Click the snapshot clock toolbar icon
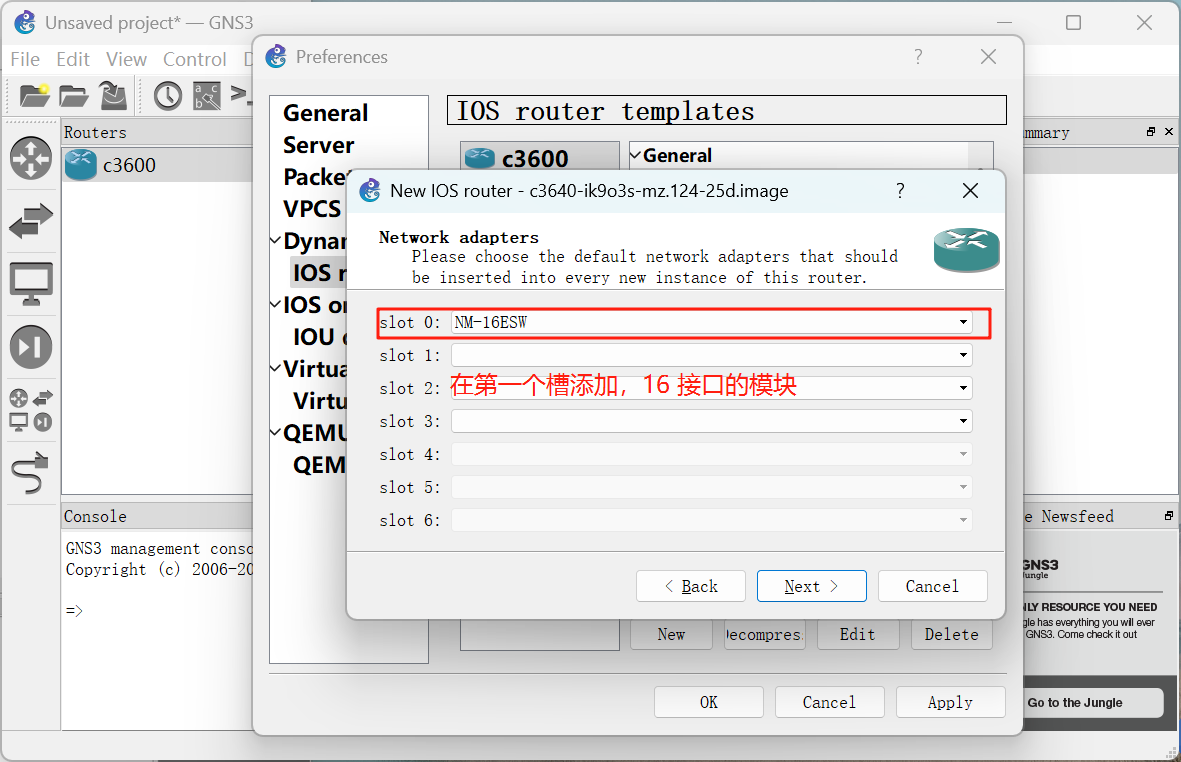Screen dimensions: 1181x762 (x=168, y=96)
